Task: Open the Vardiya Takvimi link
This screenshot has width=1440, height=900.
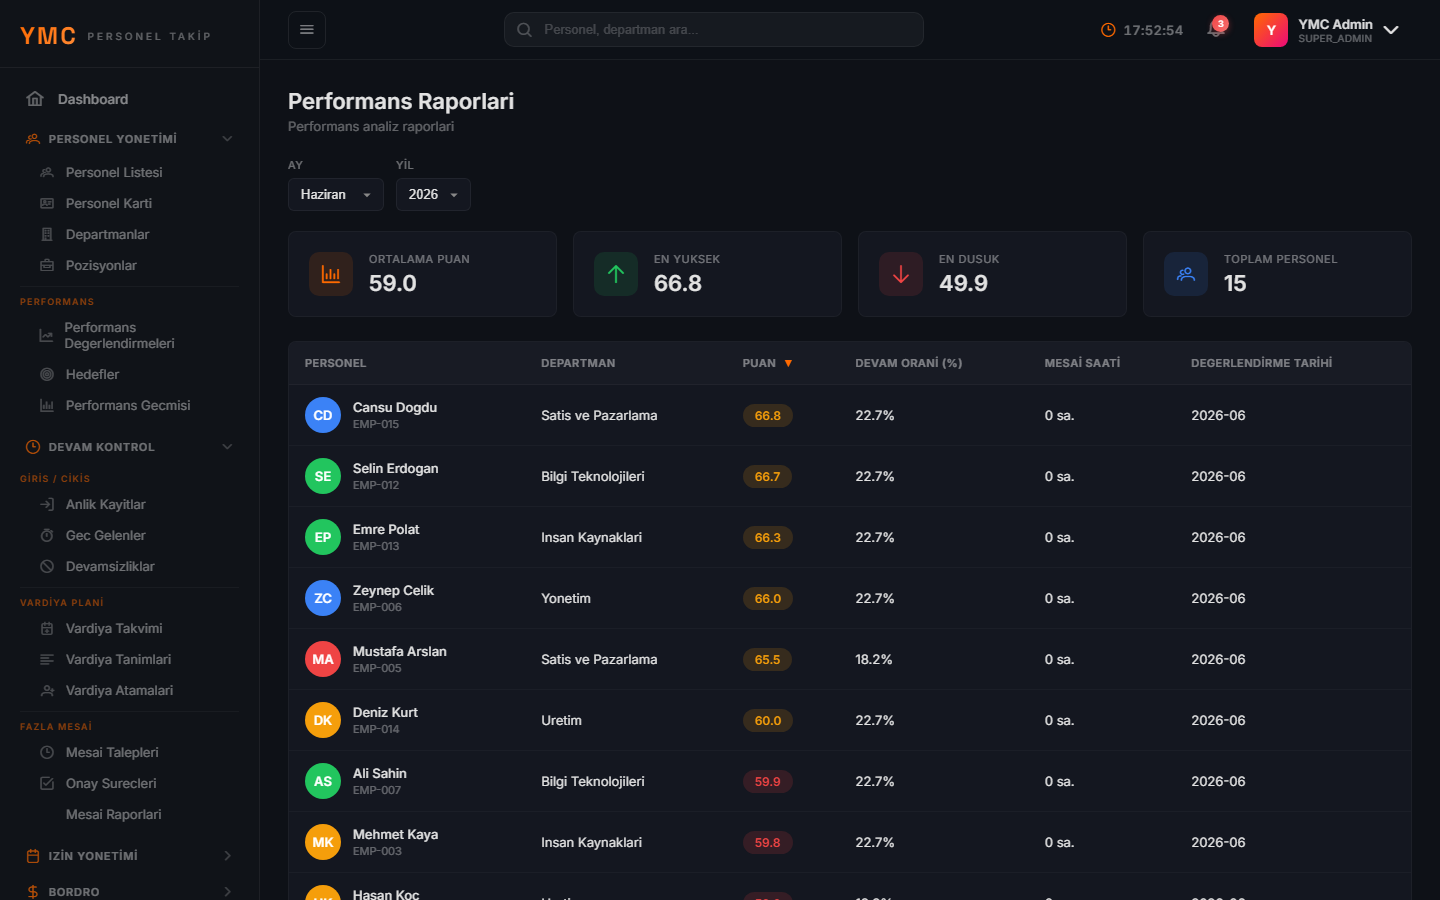Action: pos(114,628)
